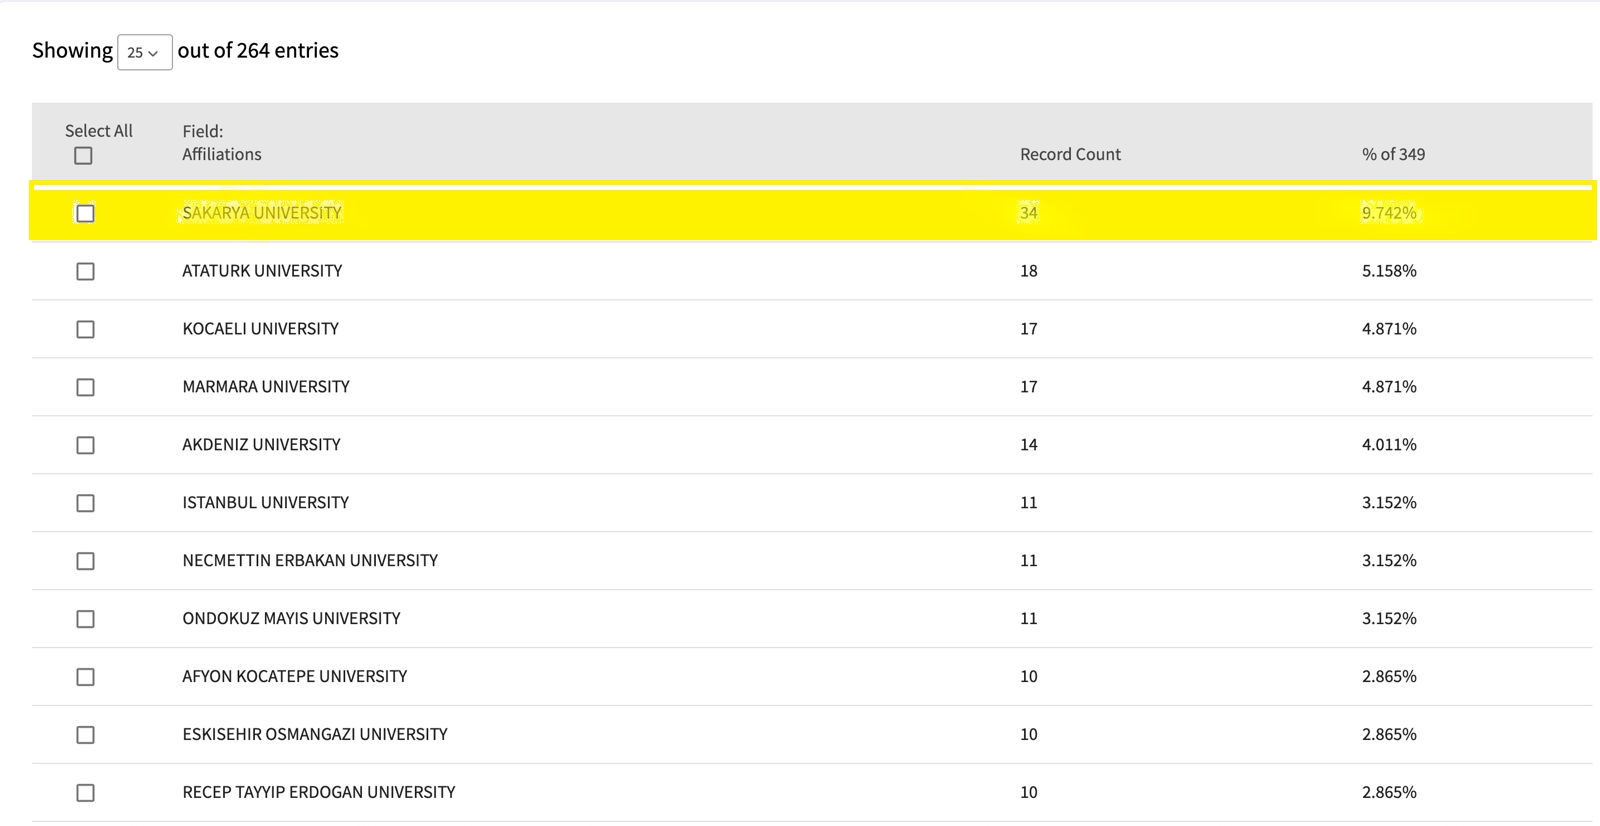The width and height of the screenshot is (1600, 826).
Task: Toggle the Eskisehir Osmangazi University checkbox
Action: 86,735
